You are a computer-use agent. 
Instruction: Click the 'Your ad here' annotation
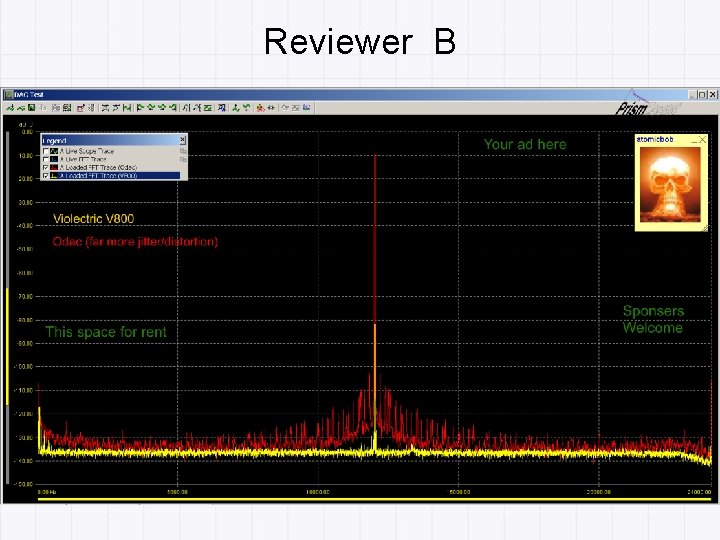click(525, 145)
